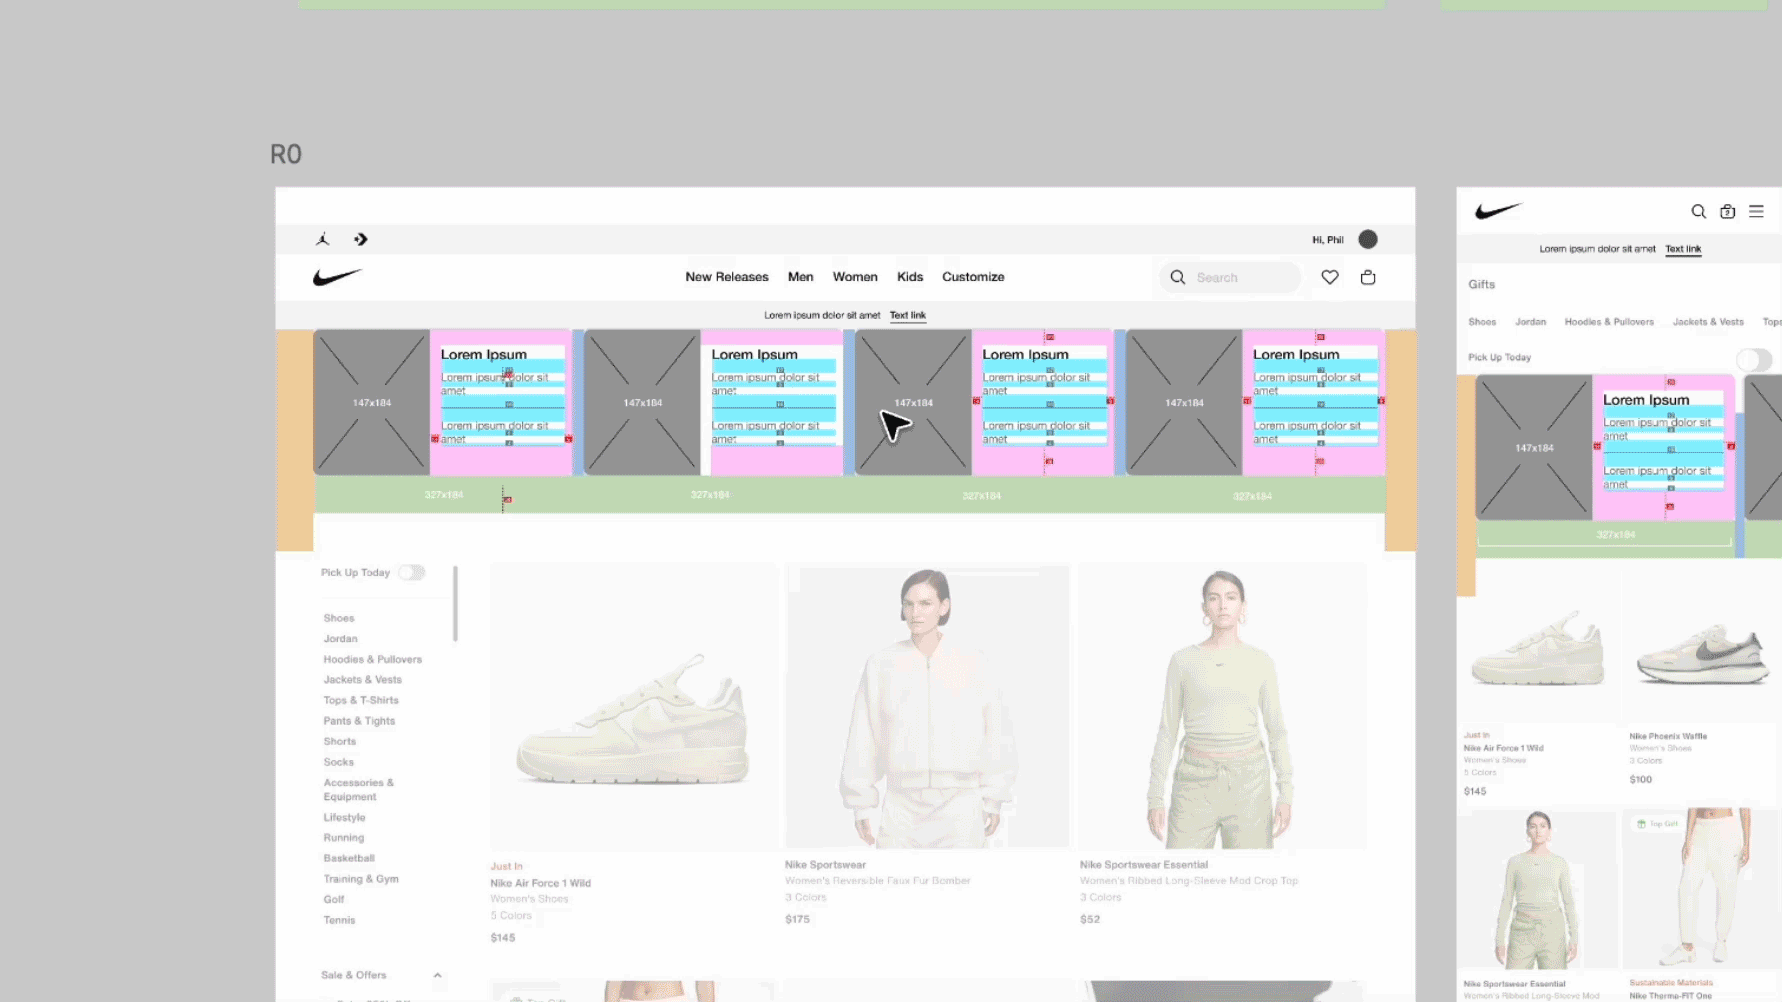Select Hoodies & Pullovers tab in mobile frame
The width and height of the screenshot is (1782, 1002).
click(1609, 322)
